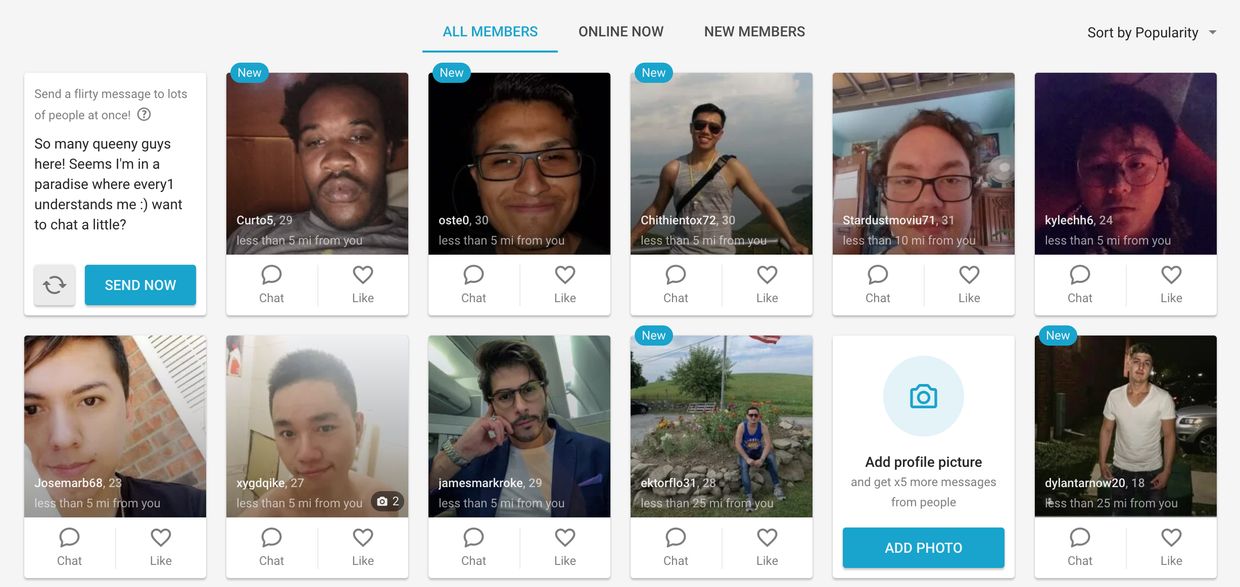
Task: Toggle like on Josemarb68's profile
Action: [x=161, y=538]
